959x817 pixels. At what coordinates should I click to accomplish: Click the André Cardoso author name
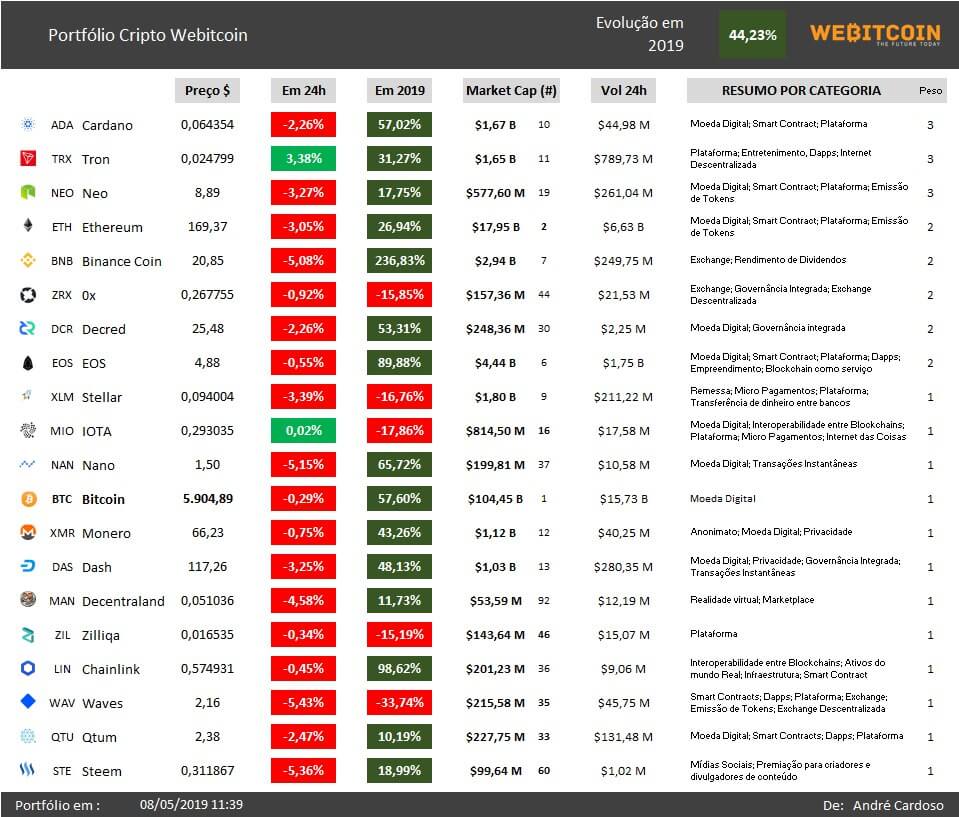(898, 805)
